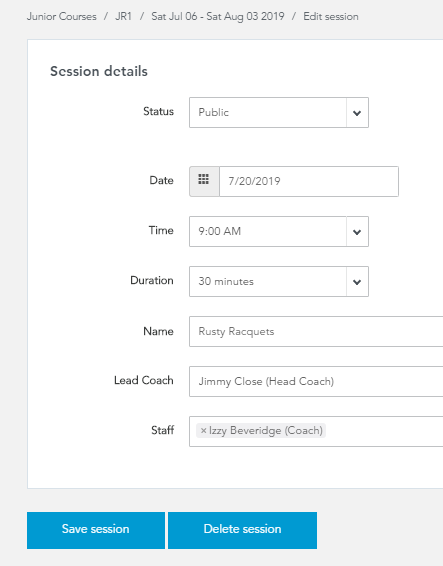The height and width of the screenshot is (566, 443).
Task: Edit the Name field Rusty Racquets
Action: pyautogui.click(x=316, y=332)
